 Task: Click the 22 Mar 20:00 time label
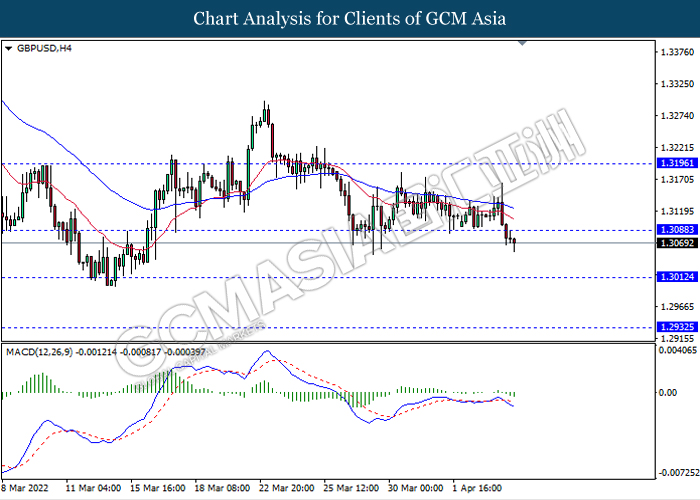287,488
